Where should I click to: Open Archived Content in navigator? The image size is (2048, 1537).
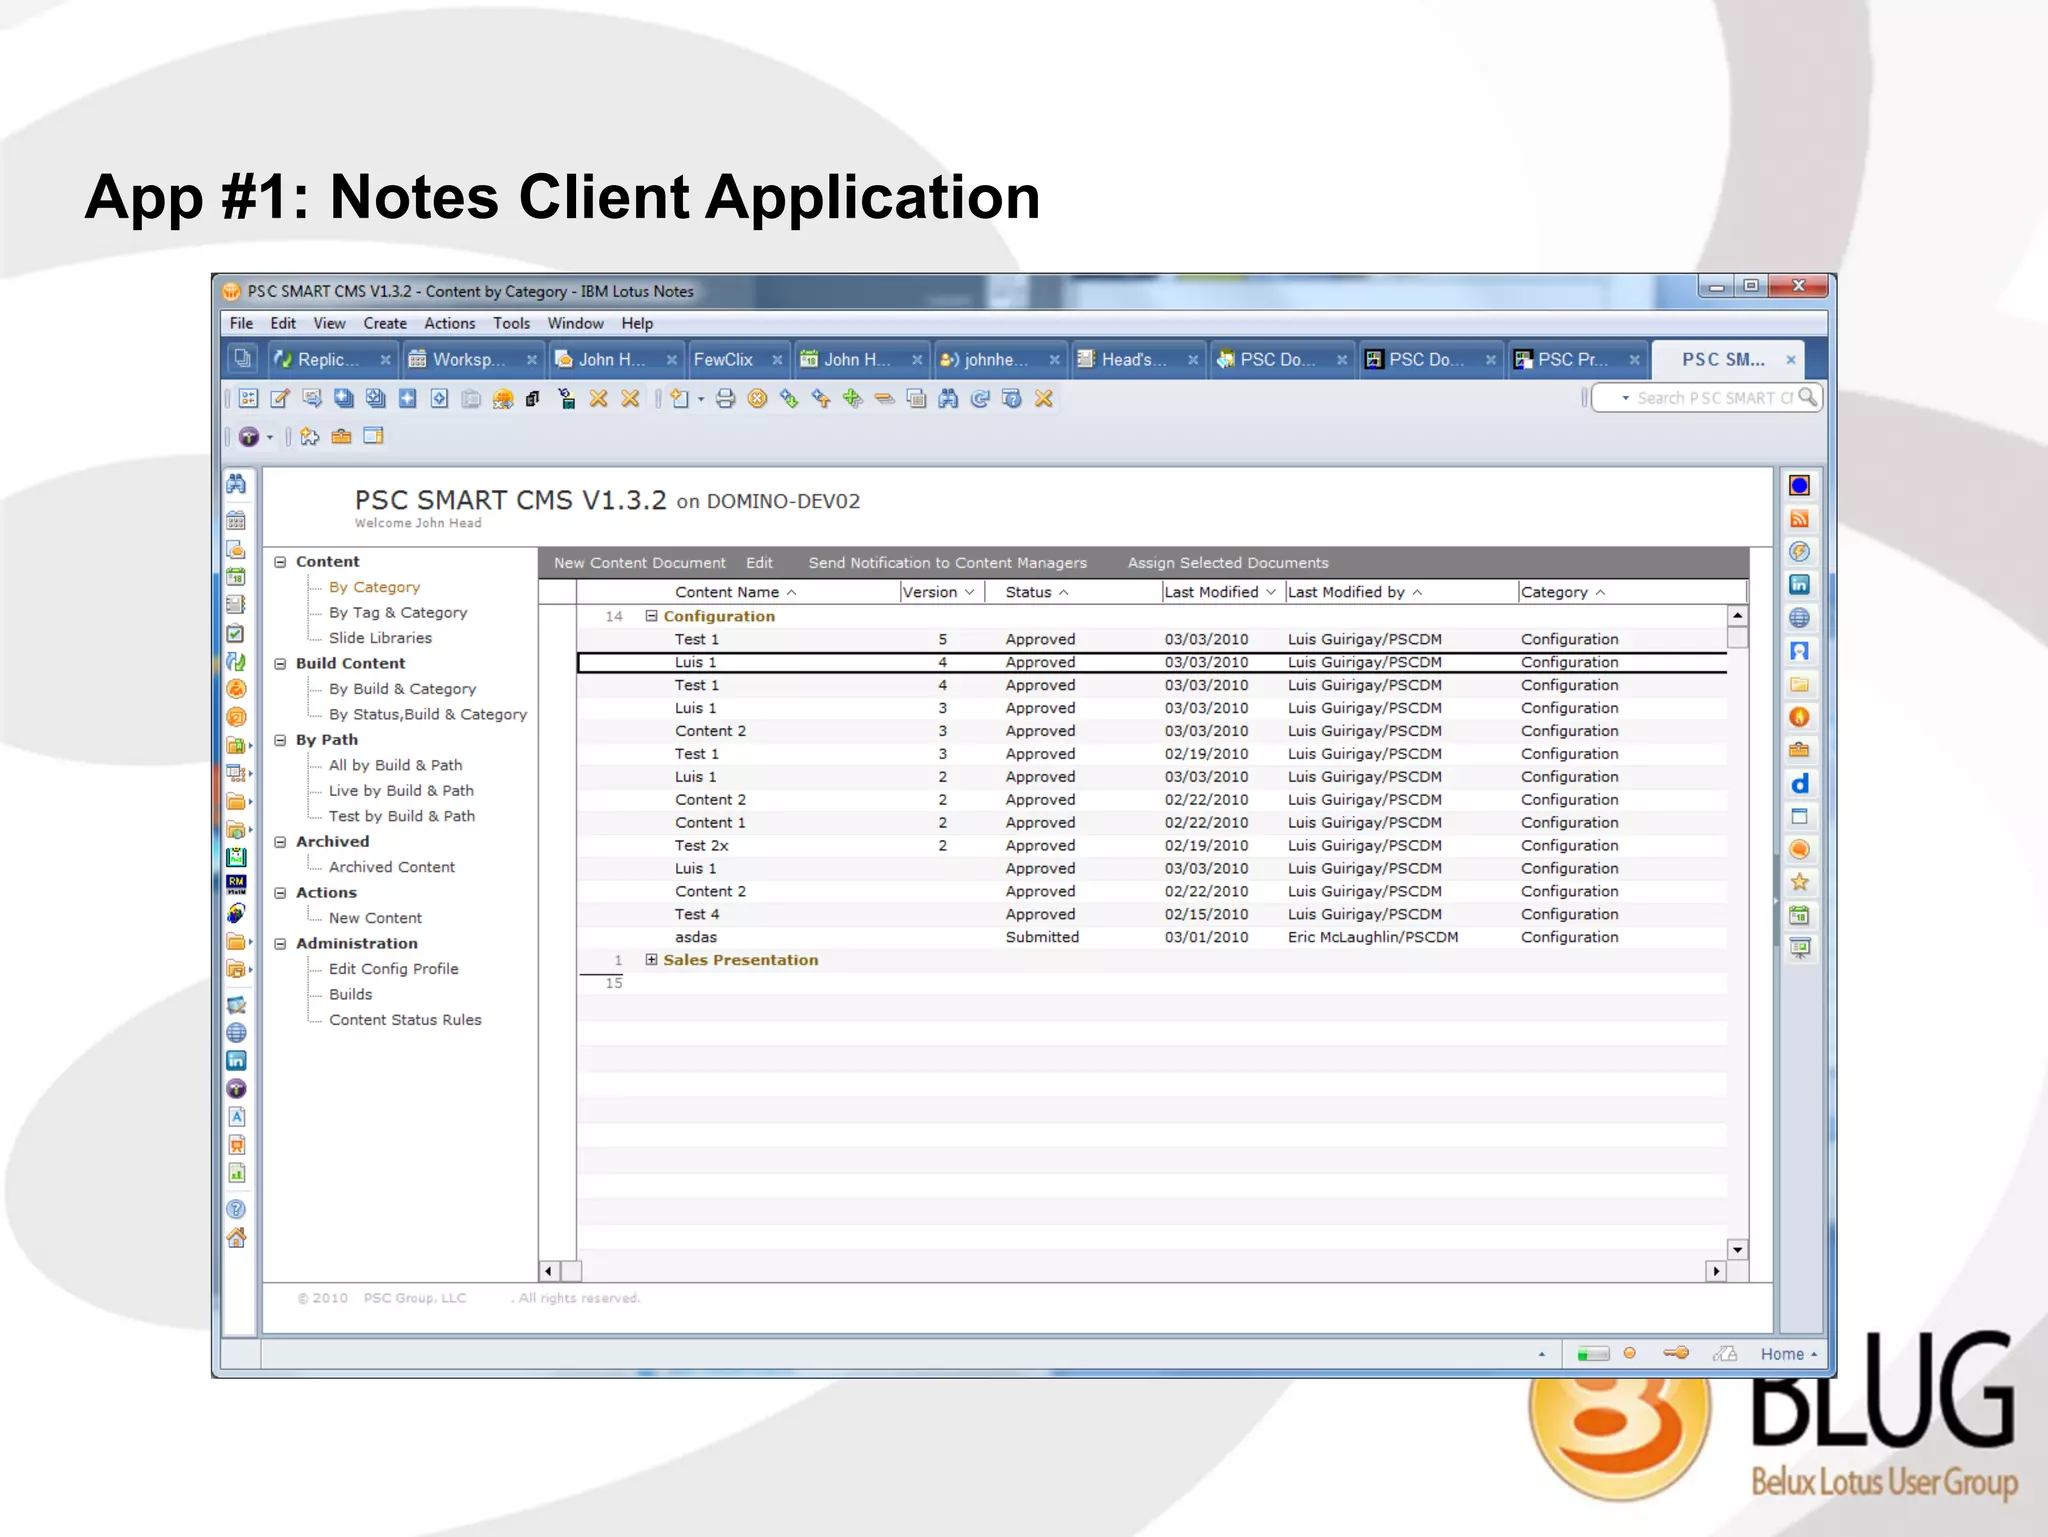pyautogui.click(x=392, y=867)
